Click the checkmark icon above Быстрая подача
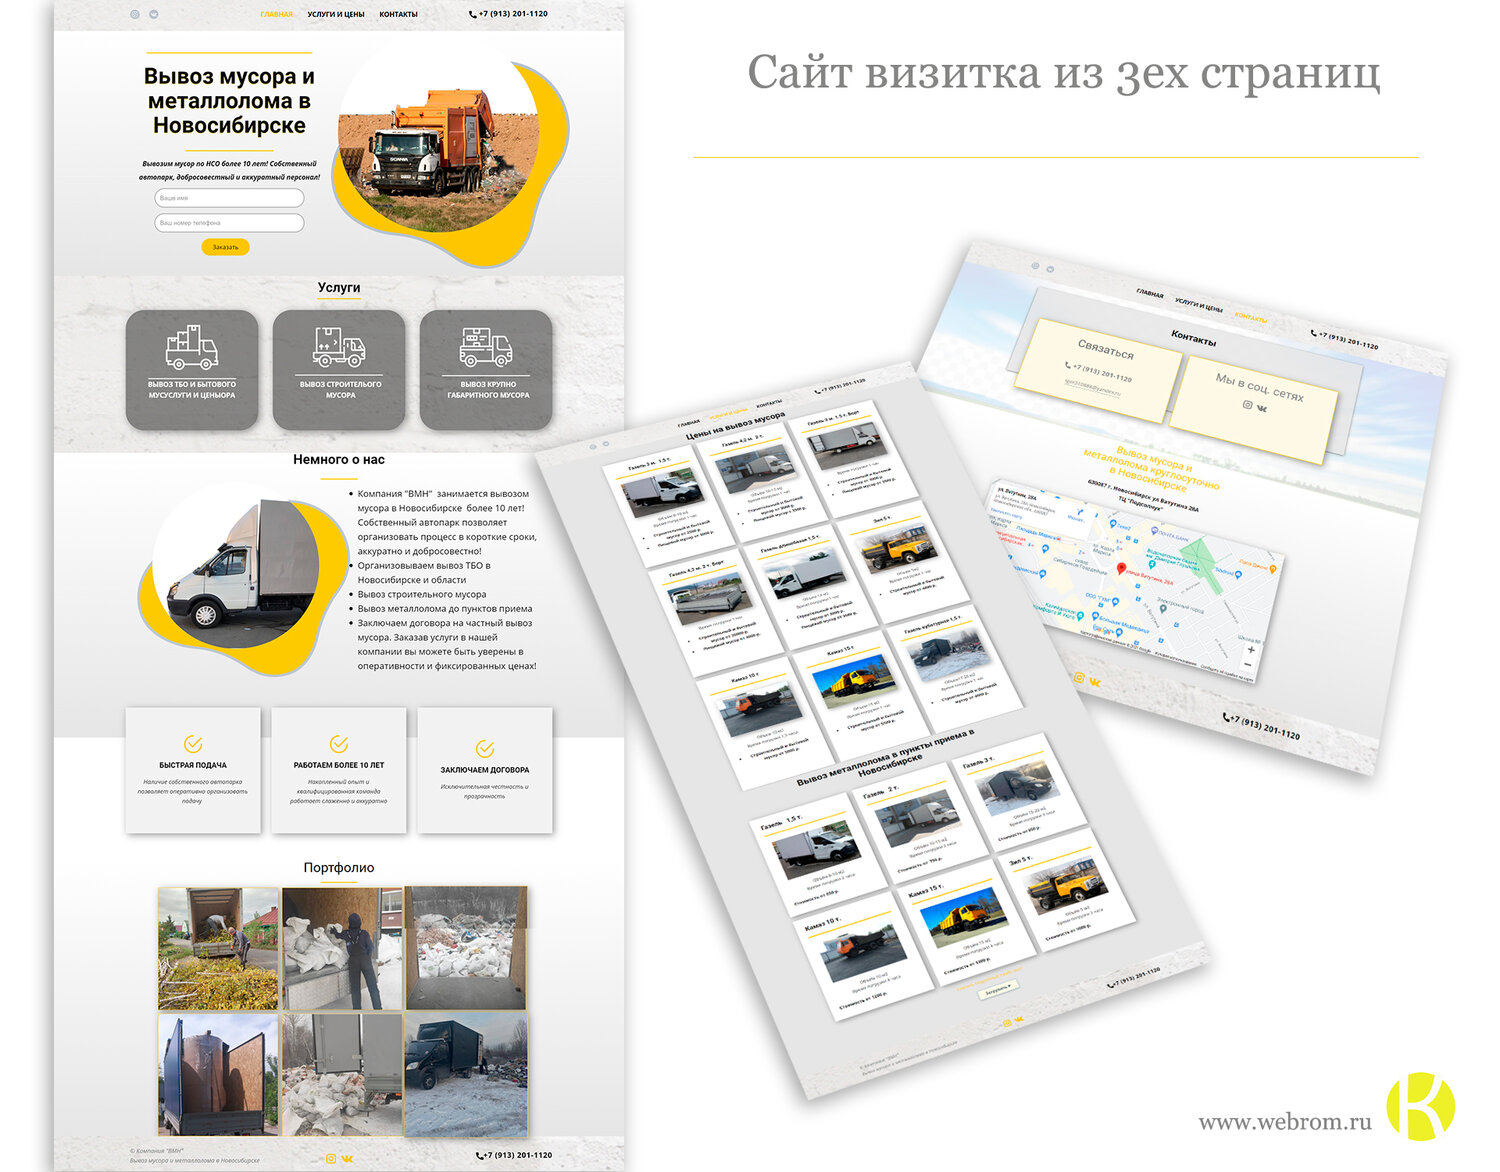 click(x=193, y=743)
